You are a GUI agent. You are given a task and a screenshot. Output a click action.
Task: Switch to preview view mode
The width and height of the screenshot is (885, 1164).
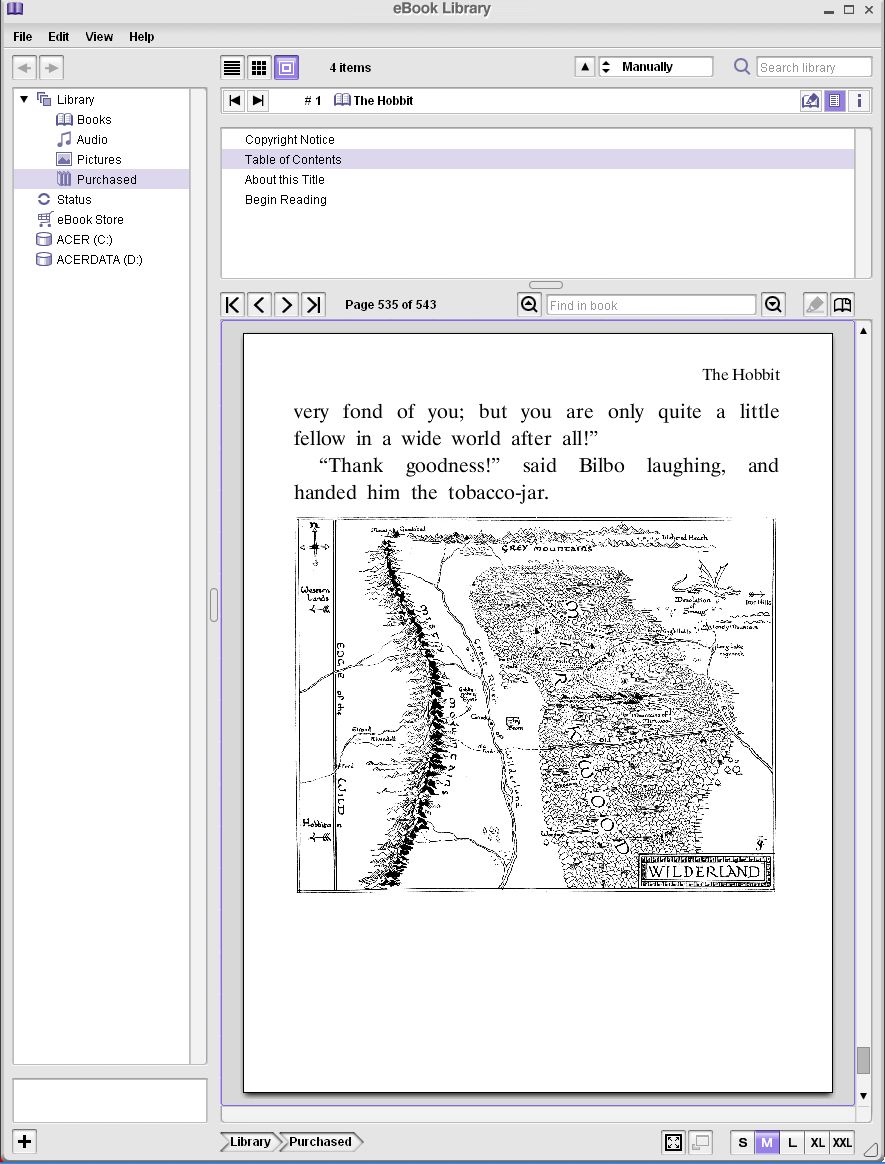(287, 68)
